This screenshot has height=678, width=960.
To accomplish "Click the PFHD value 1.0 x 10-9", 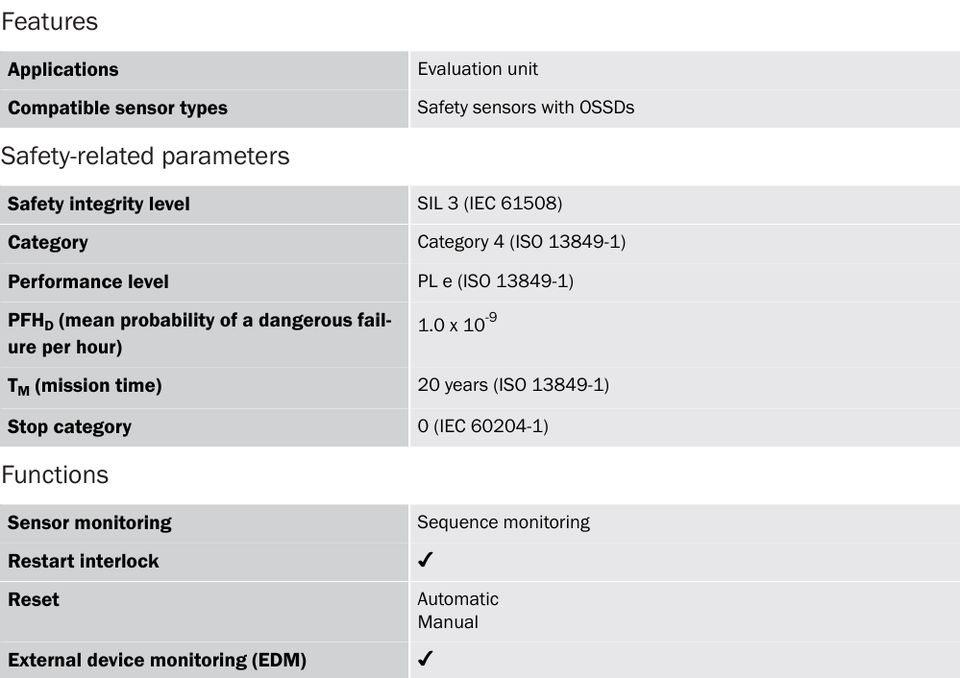I will [457, 322].
